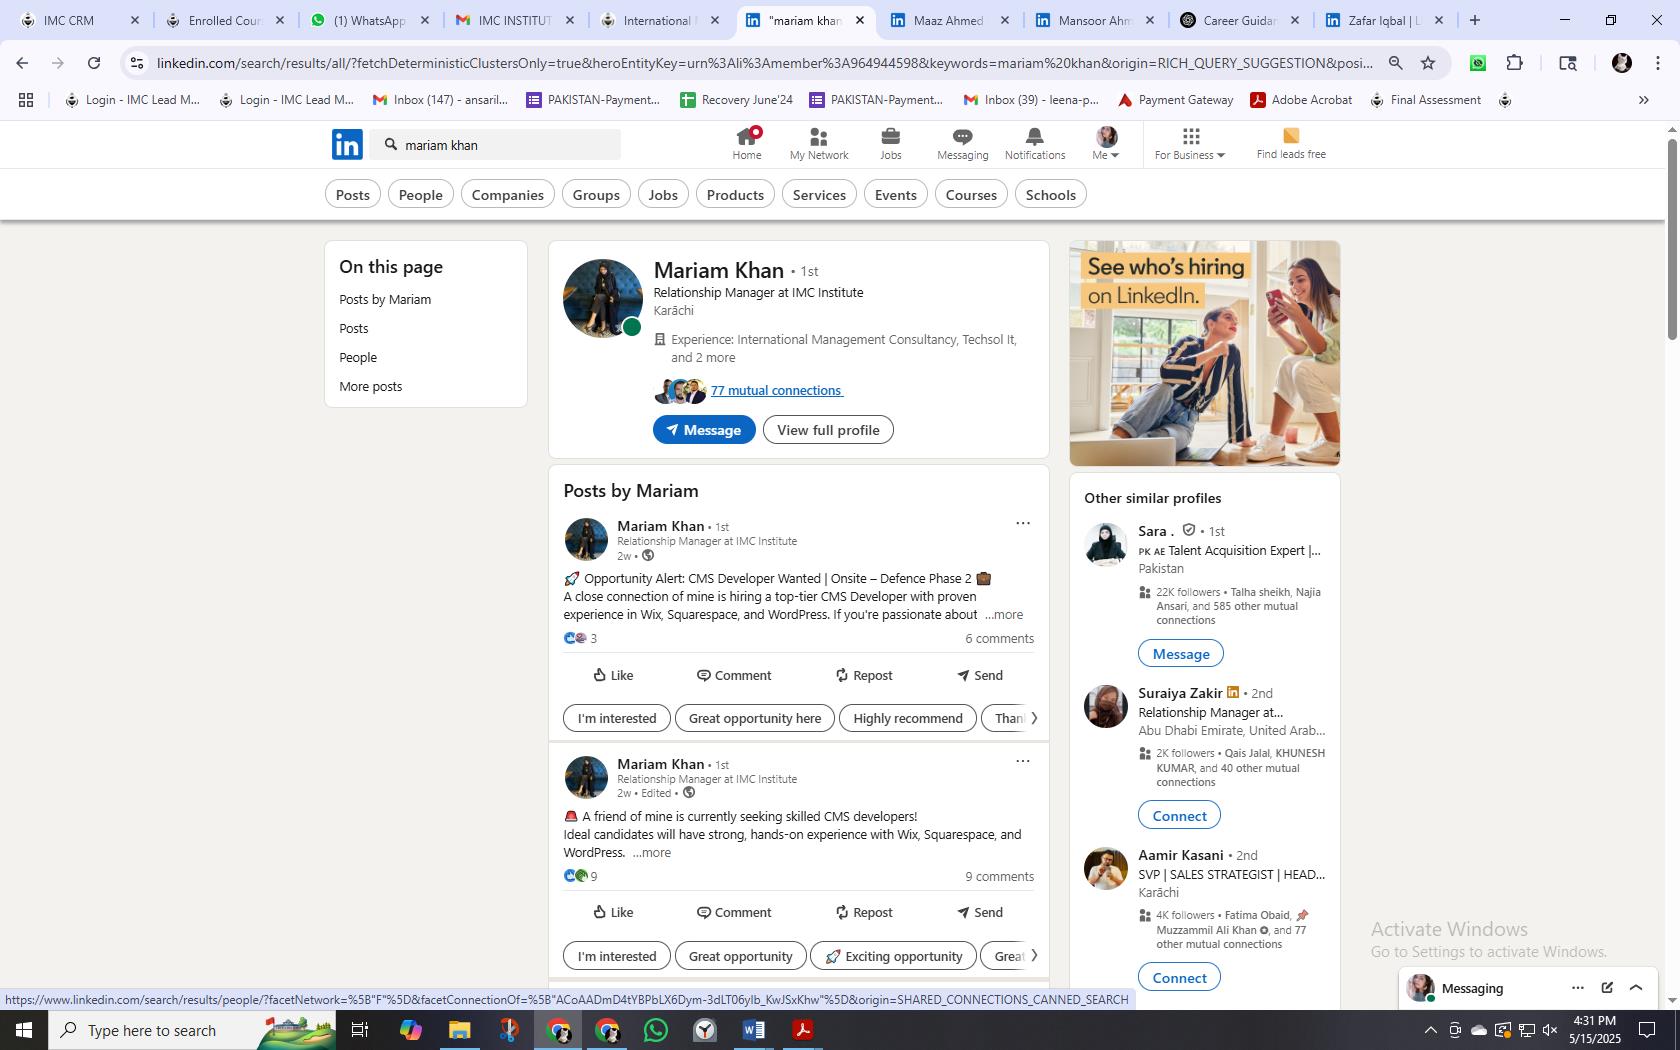Show more quick replies on second post
The image size is (1680, 1050).
(x=1033, y=956)
